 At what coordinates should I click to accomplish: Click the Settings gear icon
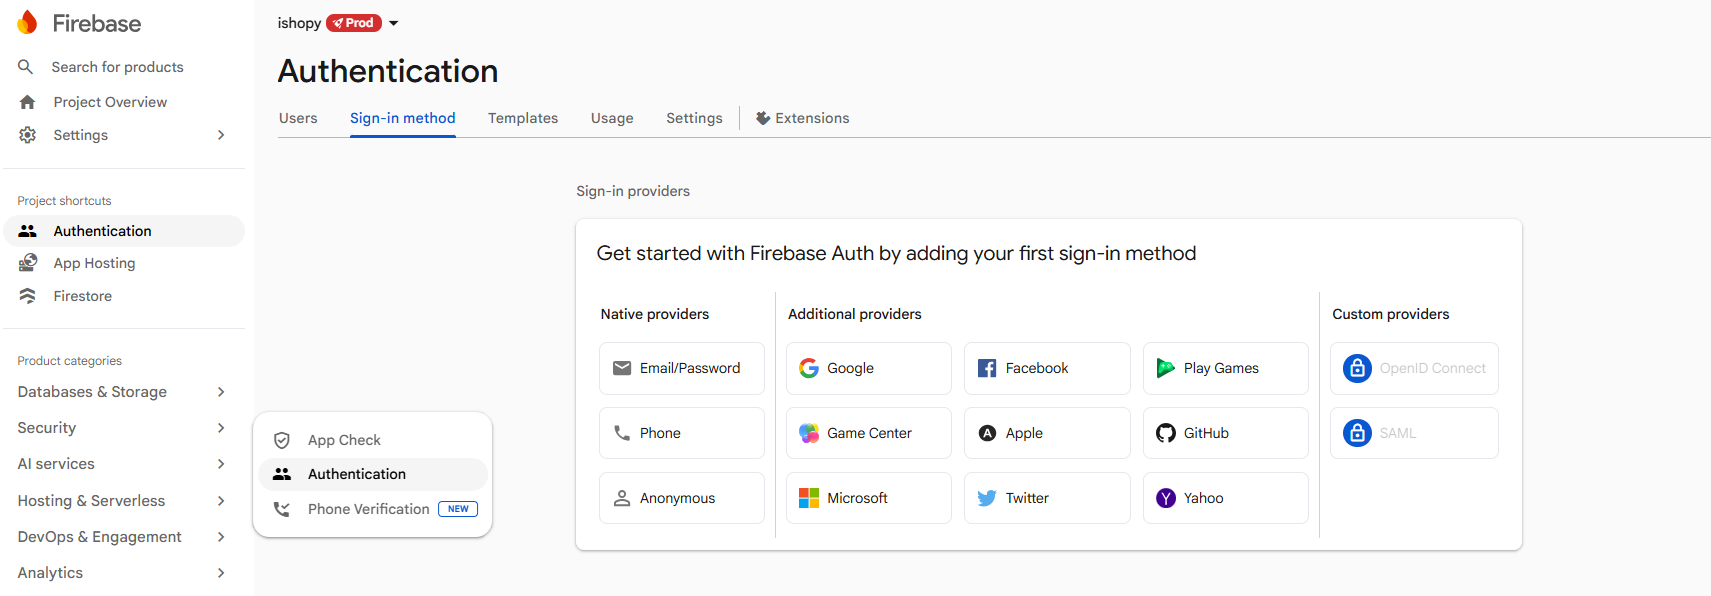pyautogui.click(x=28, y=135)
